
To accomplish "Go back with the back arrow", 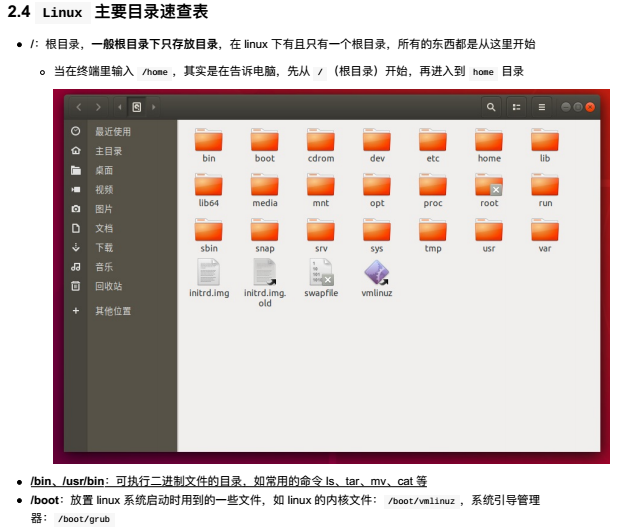I will coord(79,107).
